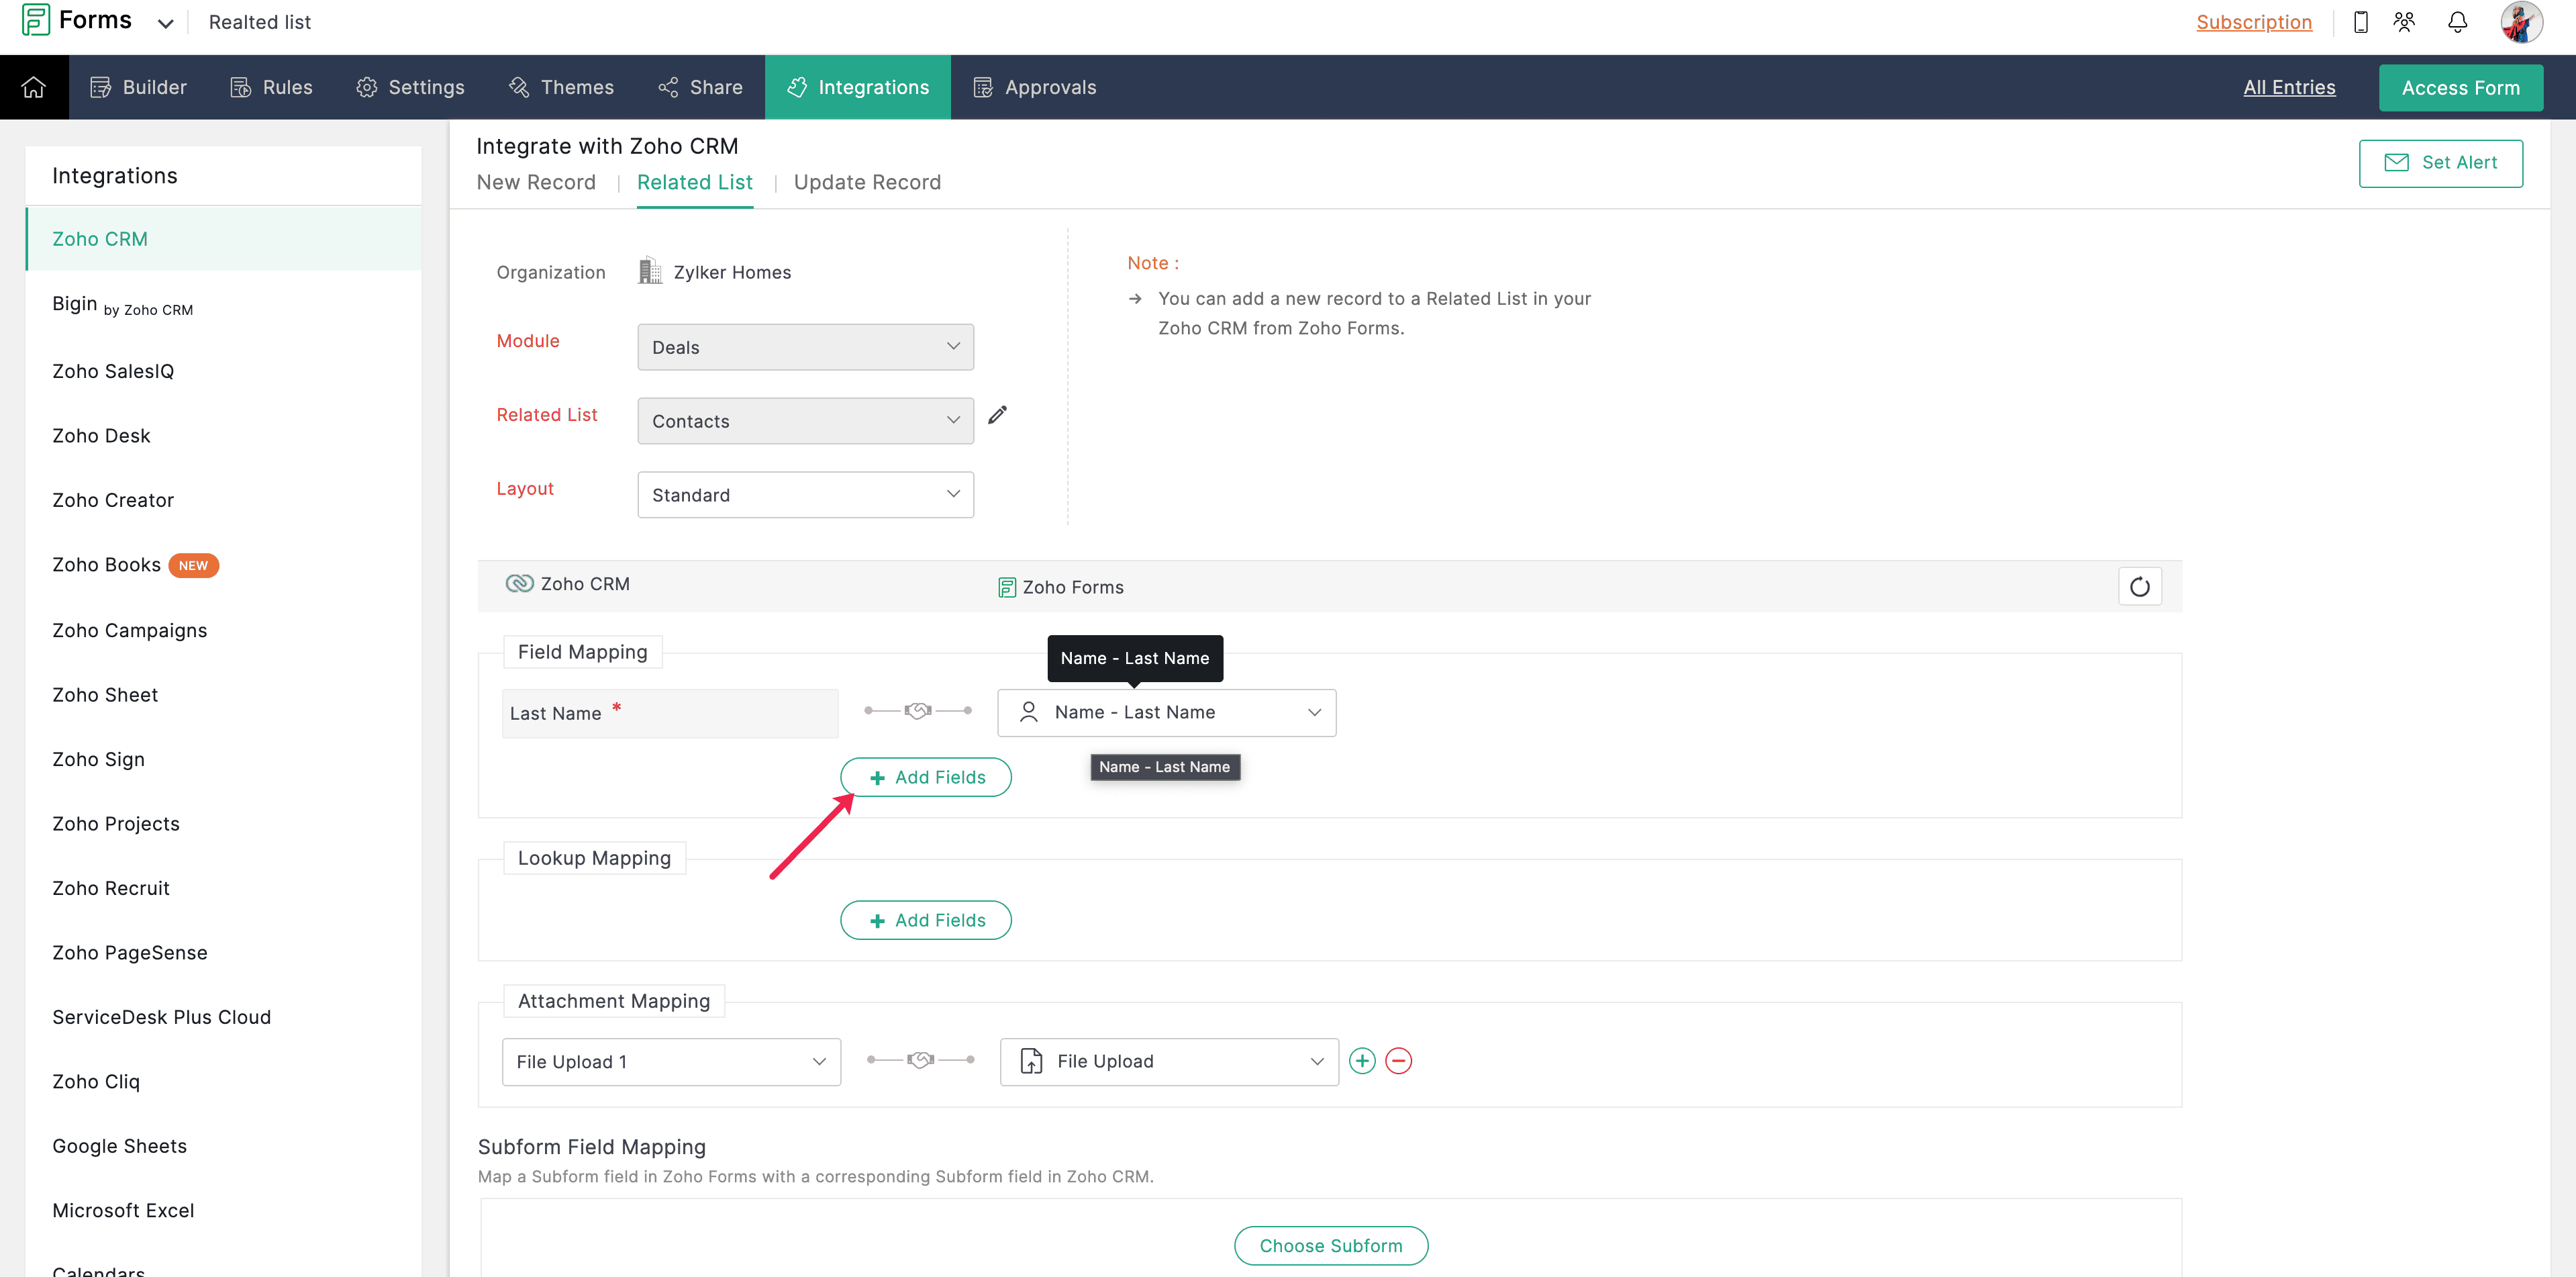Expand the Module dropdown showing Deals
Viewport: 2576px width, 1277px height.
(805, 347)
